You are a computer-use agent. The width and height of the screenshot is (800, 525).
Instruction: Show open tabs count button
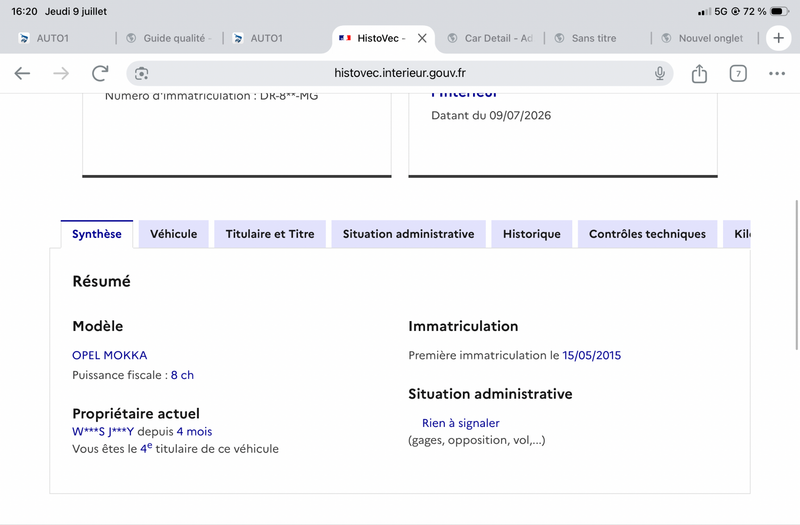click(738, 73)
